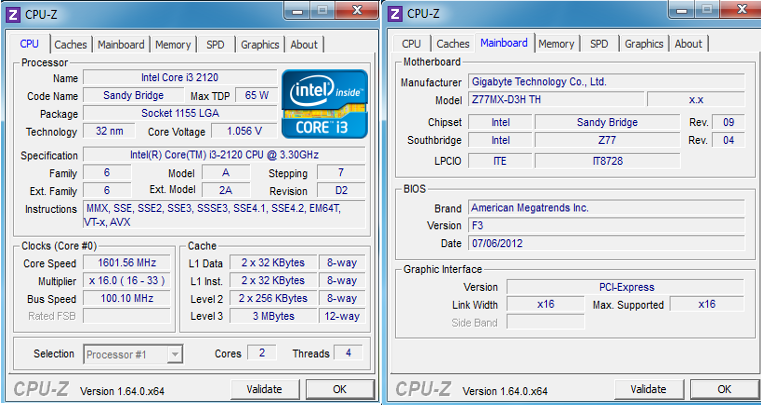Close the left CPU-Z window
Screen dimensions: 761x405
[x=358, y=10]
